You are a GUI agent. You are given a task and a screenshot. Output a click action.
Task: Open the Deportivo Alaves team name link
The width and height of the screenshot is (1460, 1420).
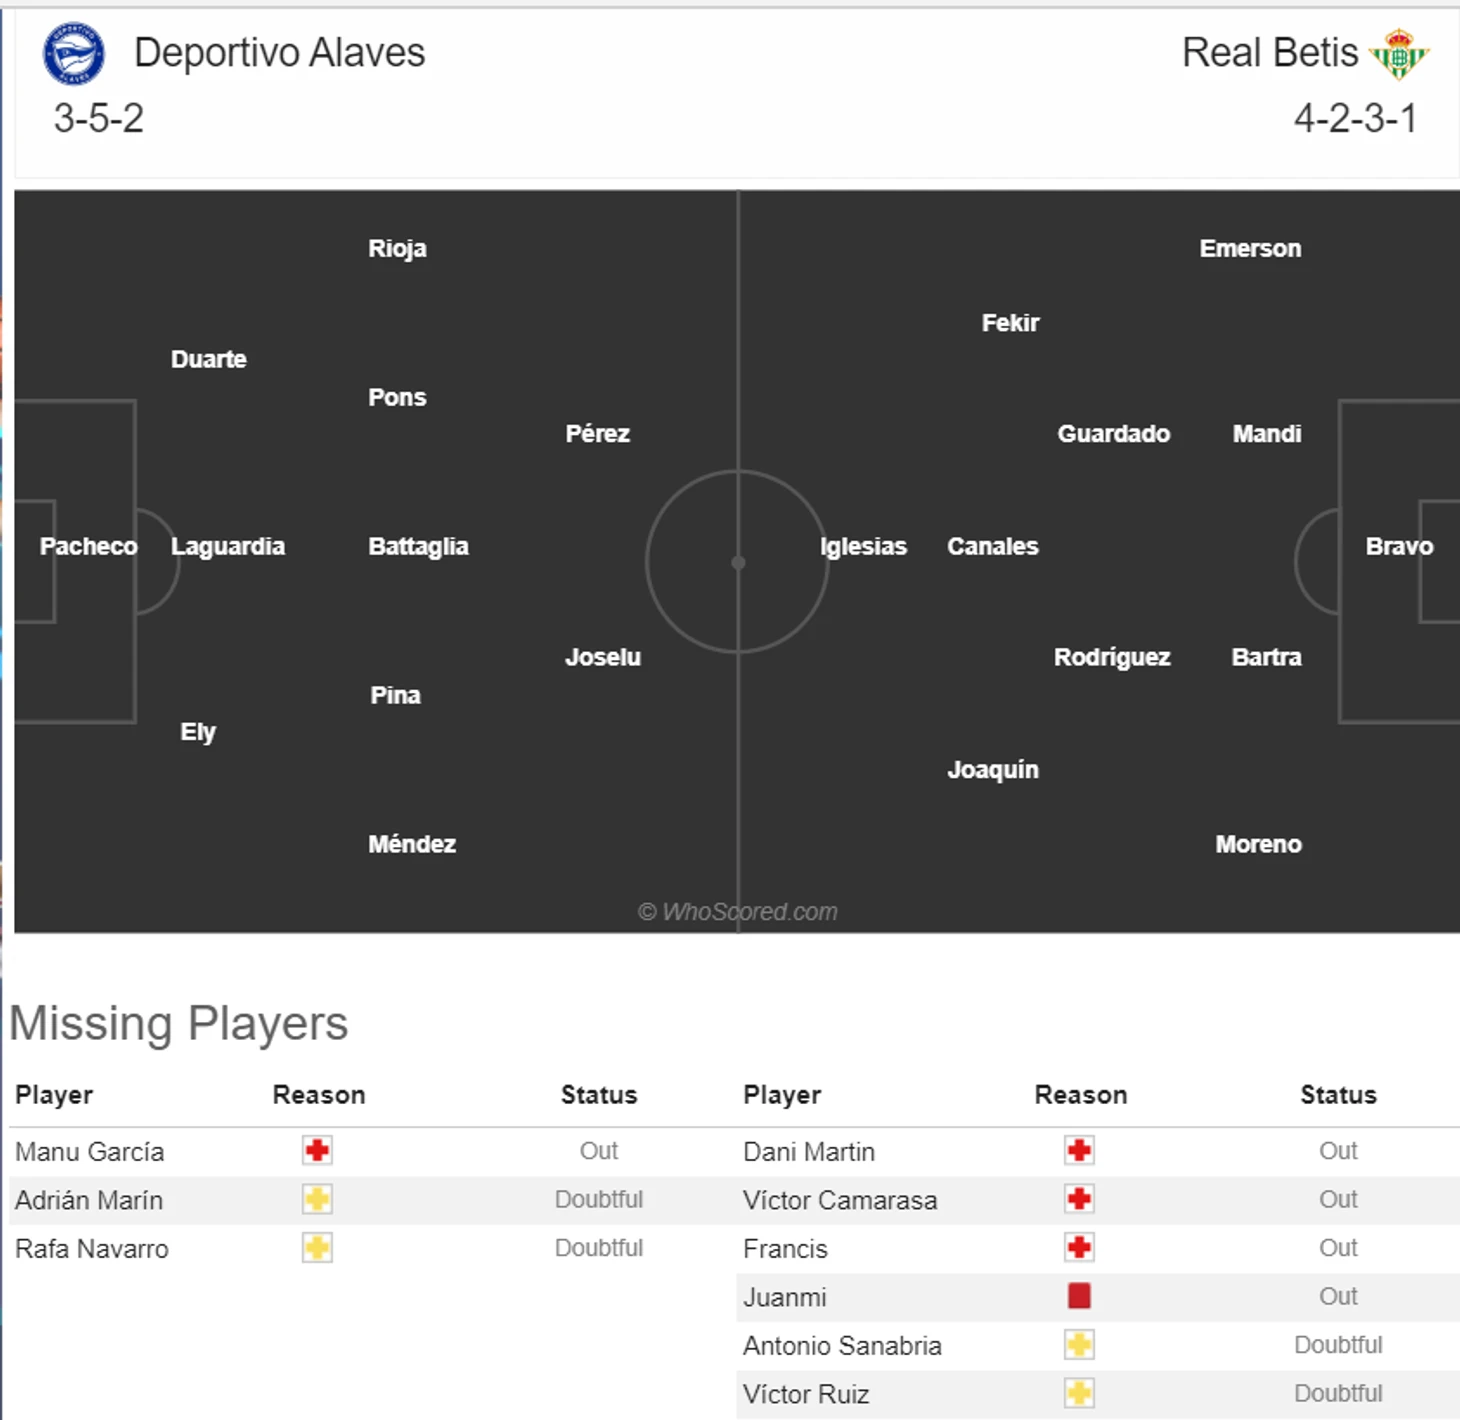point(279,53)
